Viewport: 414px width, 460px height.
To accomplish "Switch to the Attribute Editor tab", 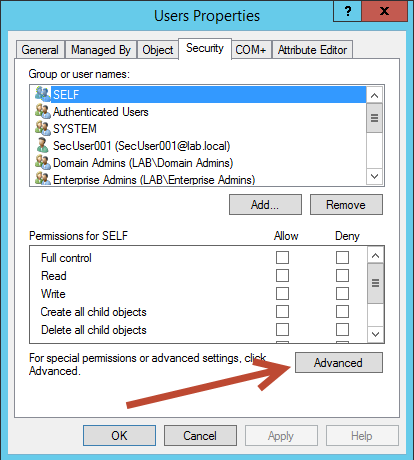I will click(312, 50).
